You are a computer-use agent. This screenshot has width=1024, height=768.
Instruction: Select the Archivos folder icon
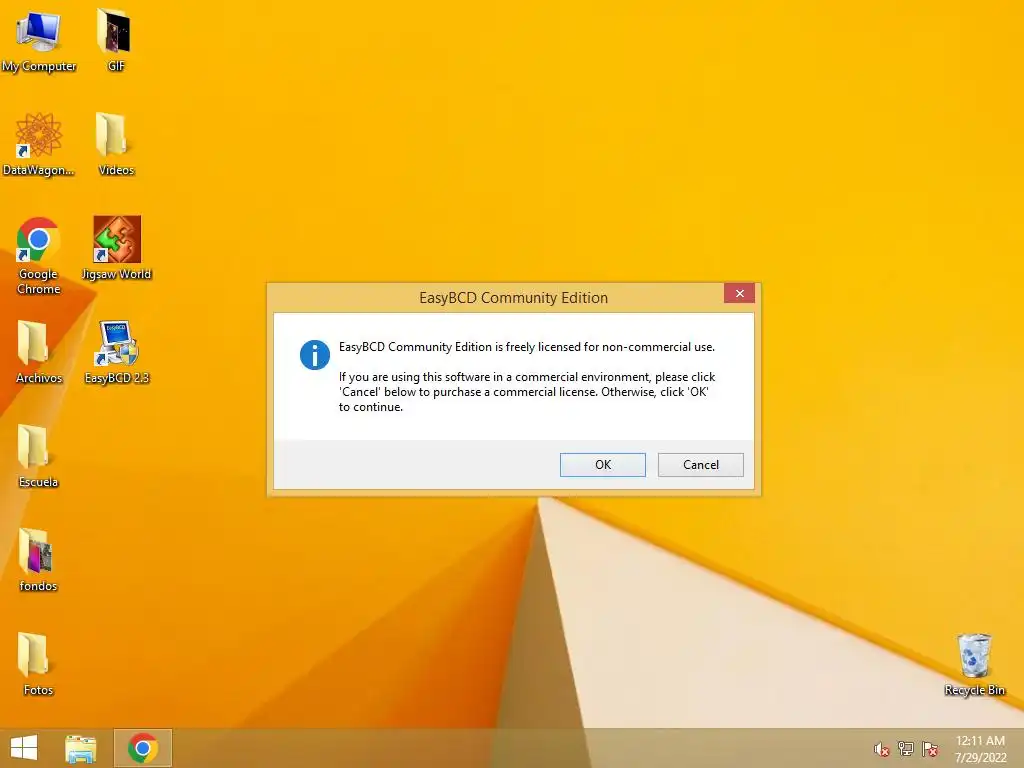pyautogui.click(x=39, y=353)
